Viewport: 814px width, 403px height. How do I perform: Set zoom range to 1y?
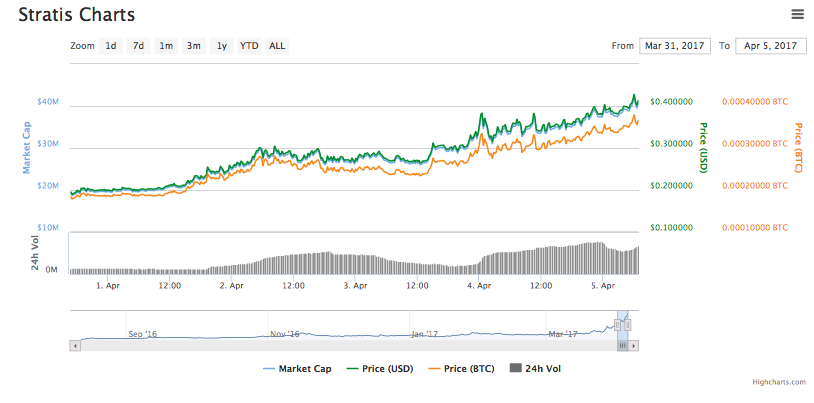222,46
